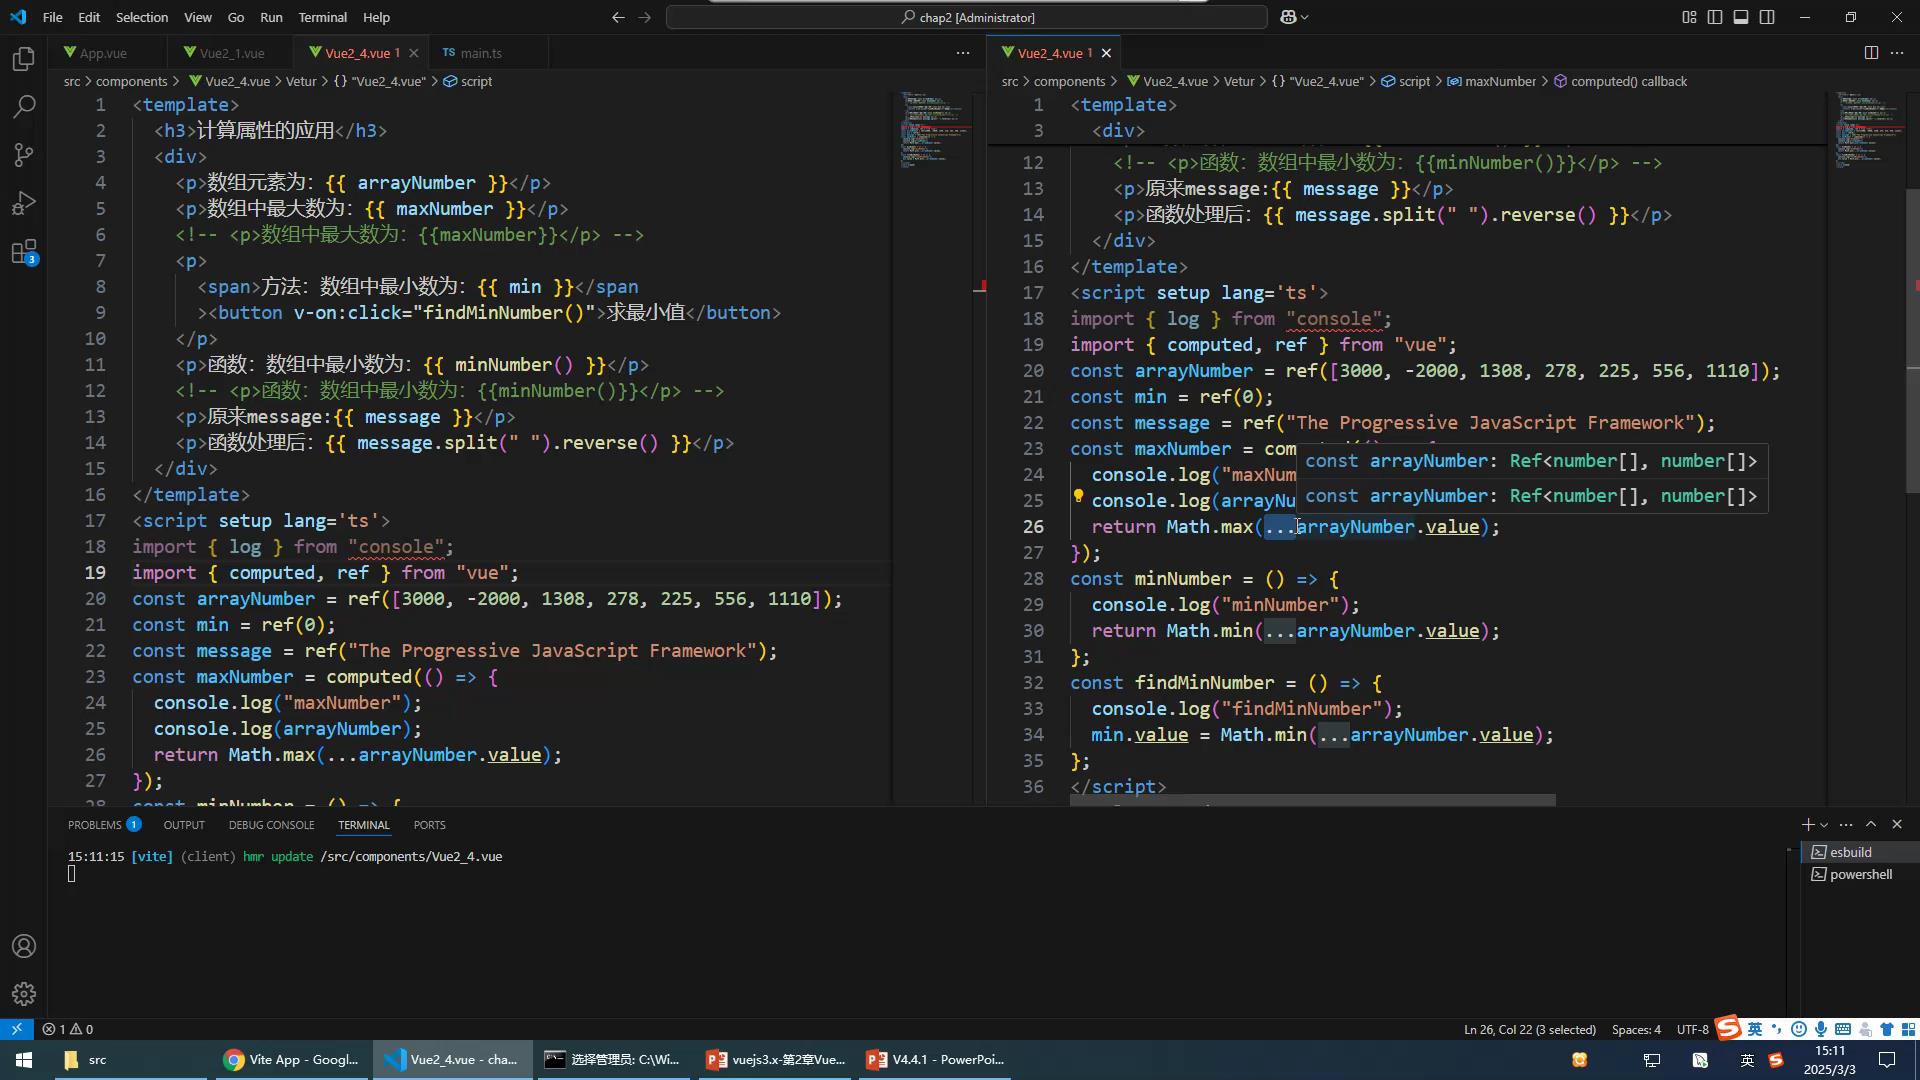The image size is (1920, 1080).
Task: Toggle the bottom panel layout button
Action: coord(1741,17)
